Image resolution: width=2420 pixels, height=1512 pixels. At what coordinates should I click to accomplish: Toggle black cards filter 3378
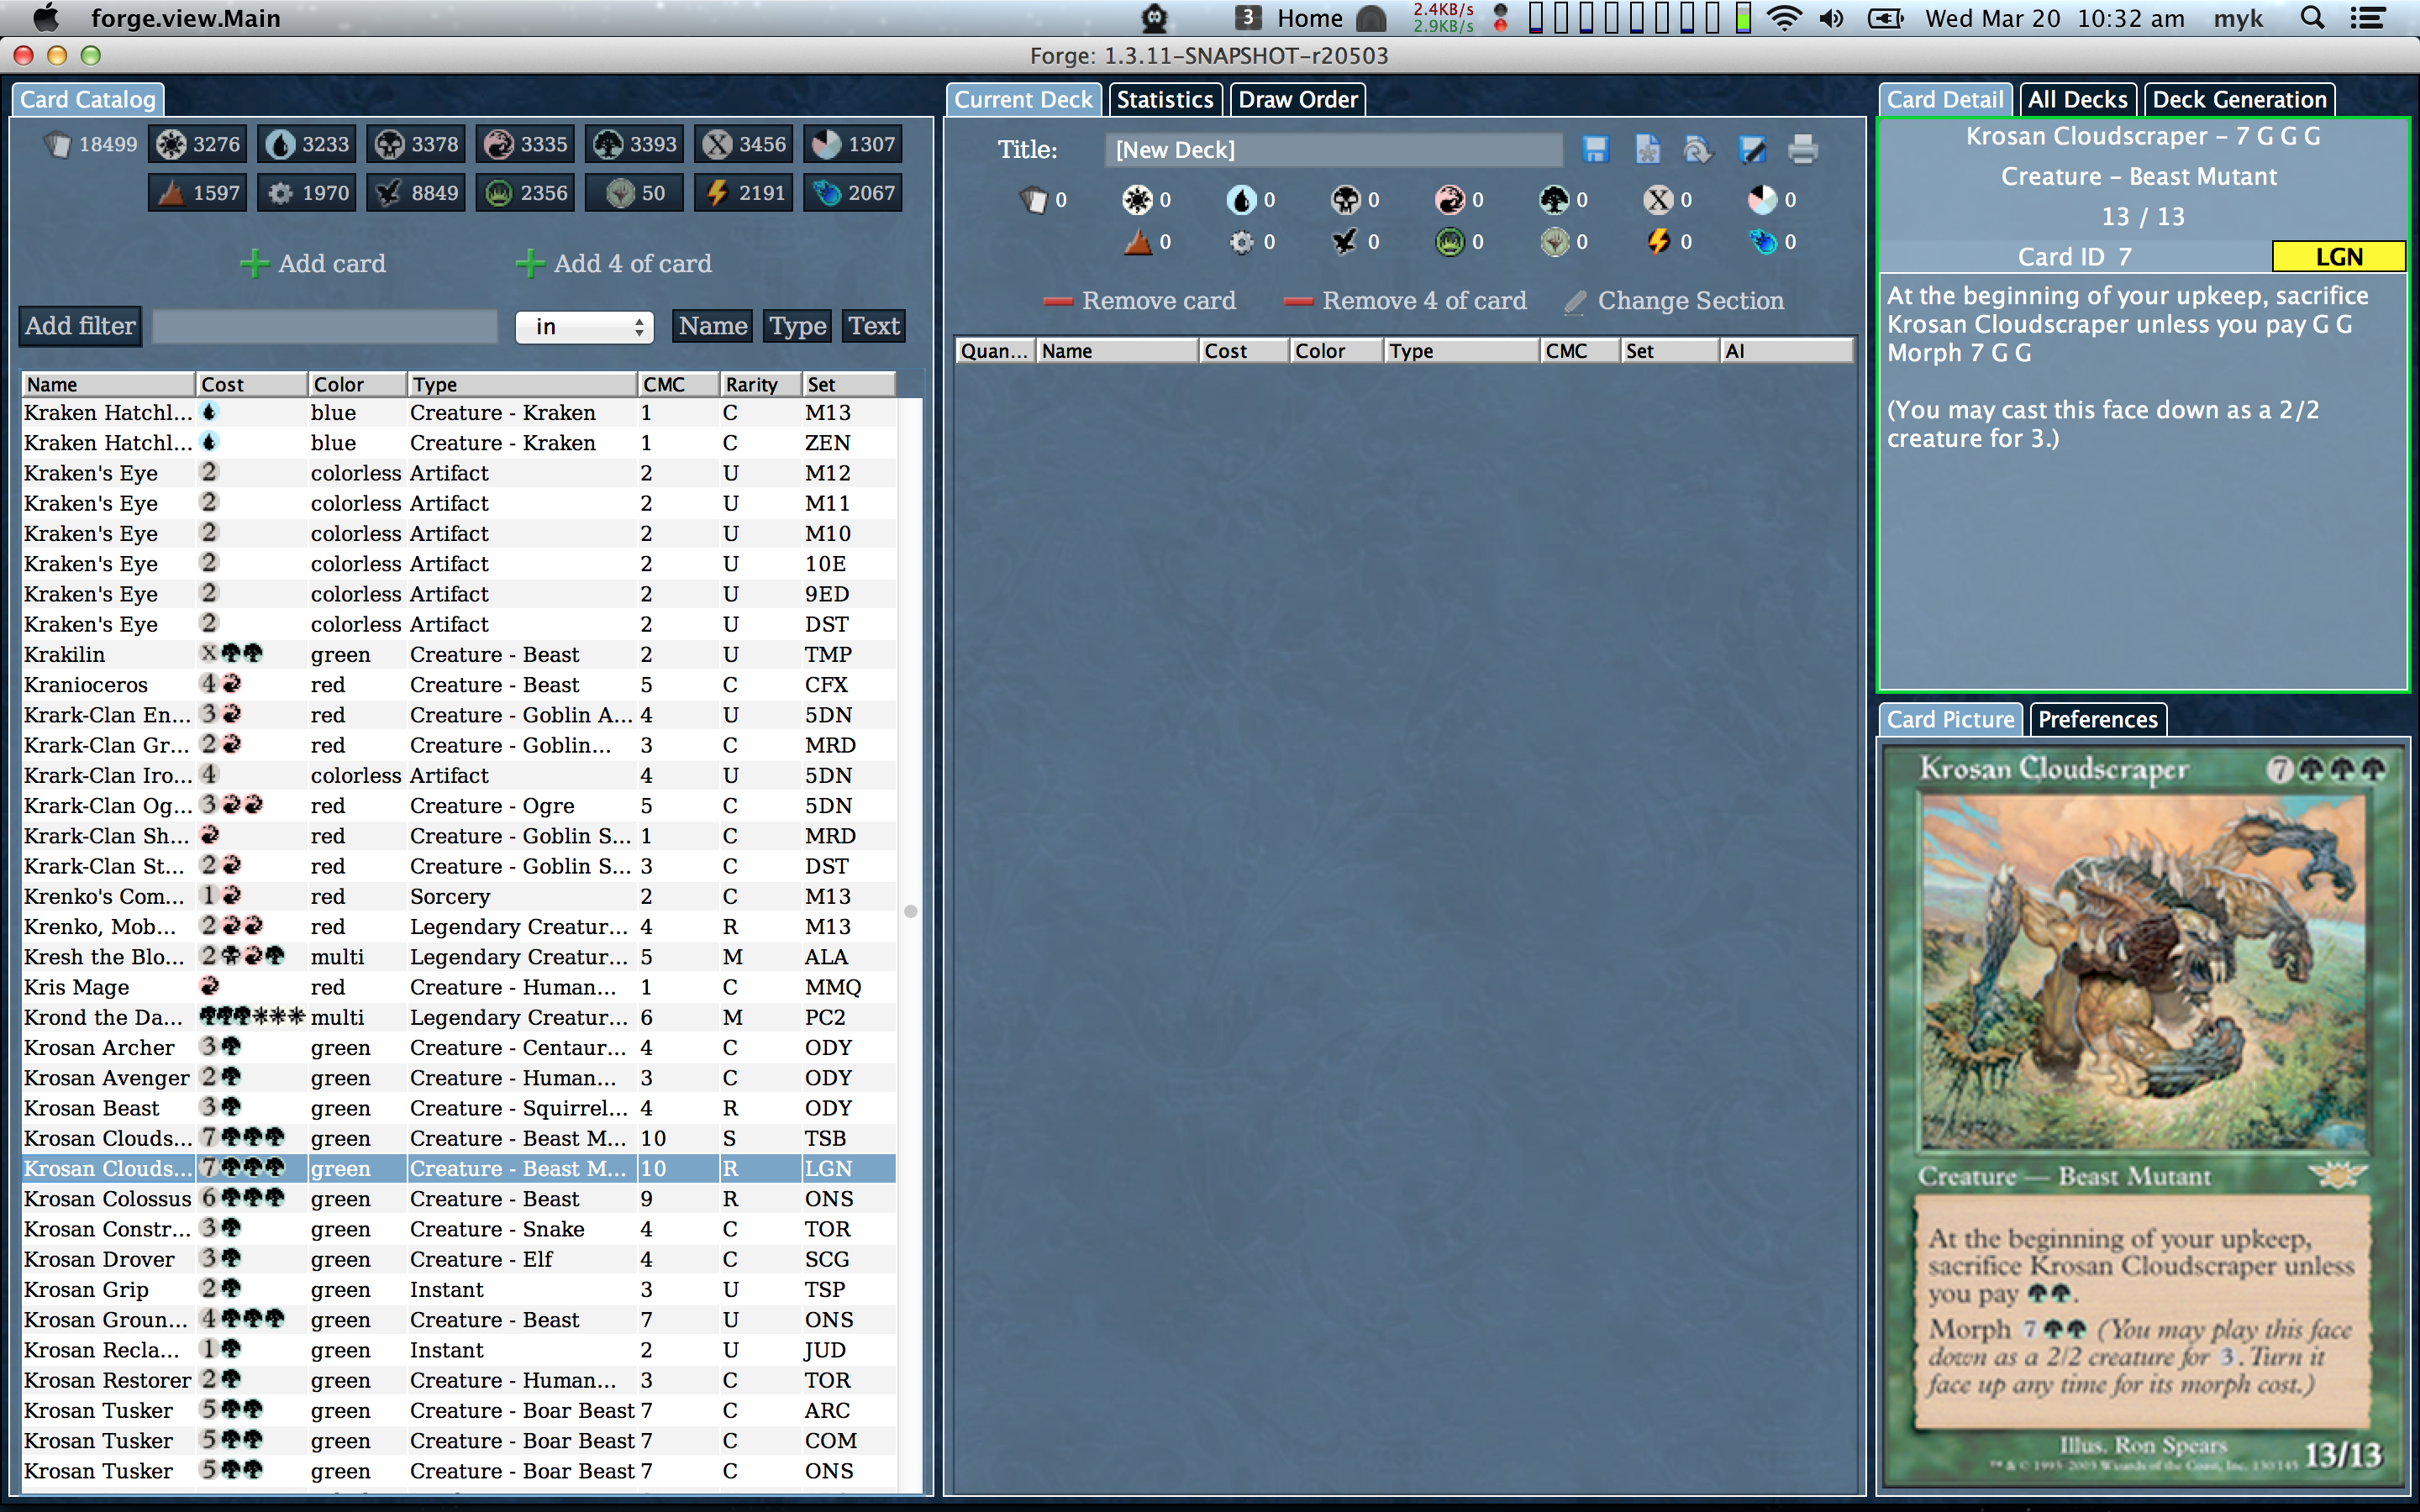point(415,145)
